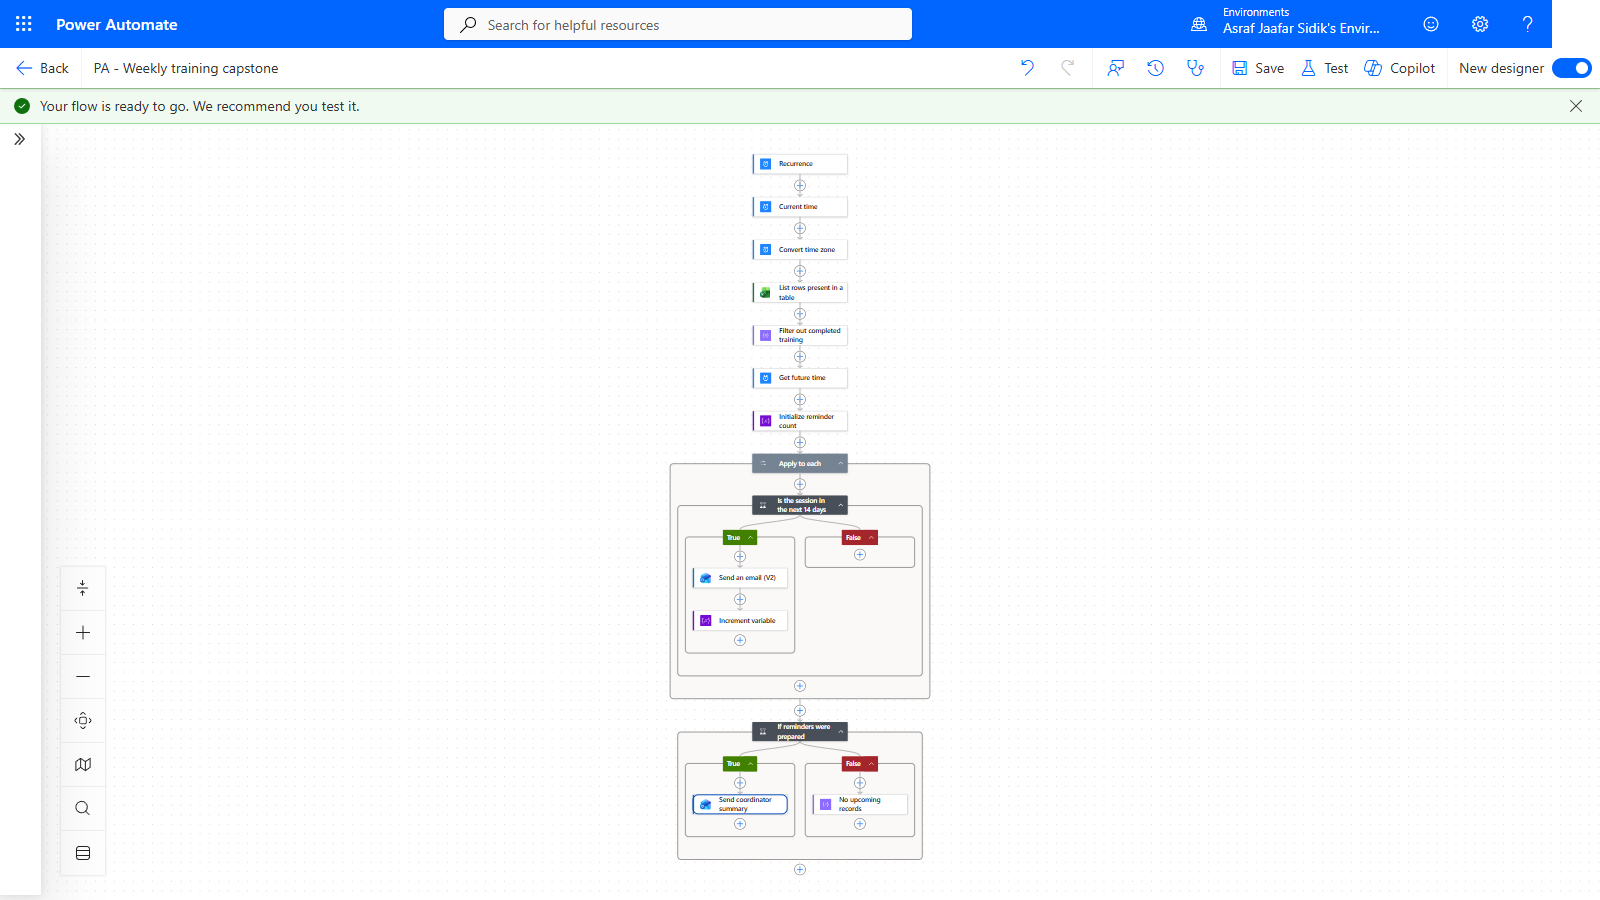Turn off the New designer toggle
Screen dimensions: 1600x900
click(1572, 68)
